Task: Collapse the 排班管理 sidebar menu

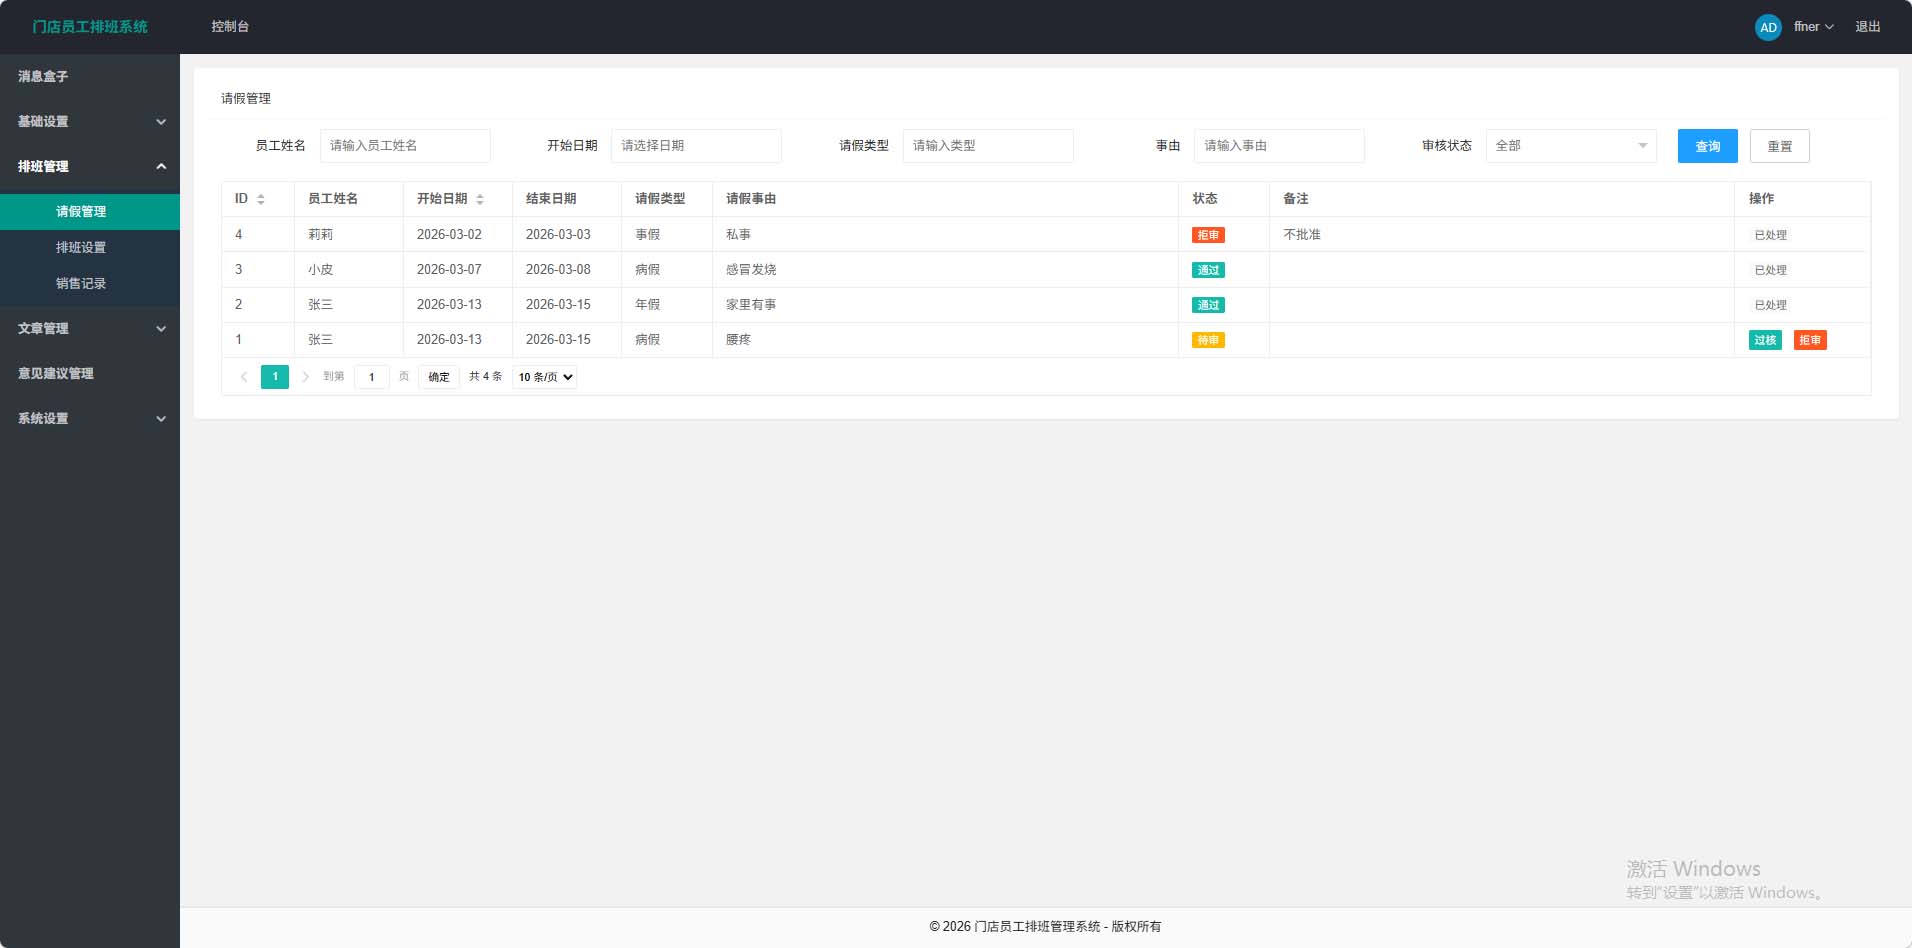Action: [89, 167]
